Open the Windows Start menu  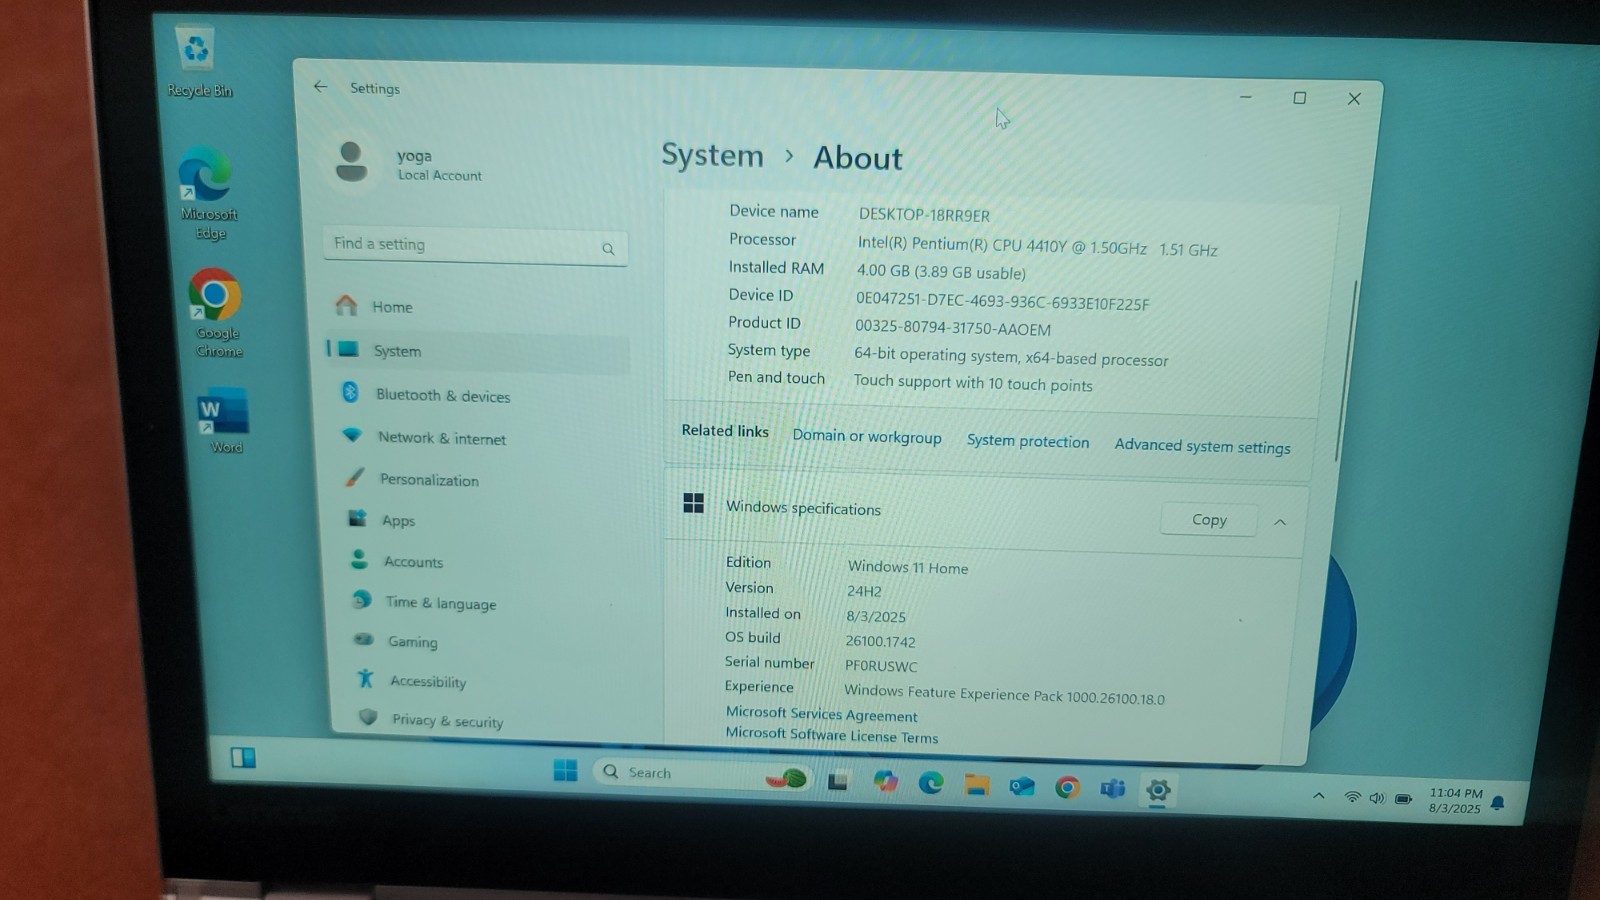(x=565, y=770)
